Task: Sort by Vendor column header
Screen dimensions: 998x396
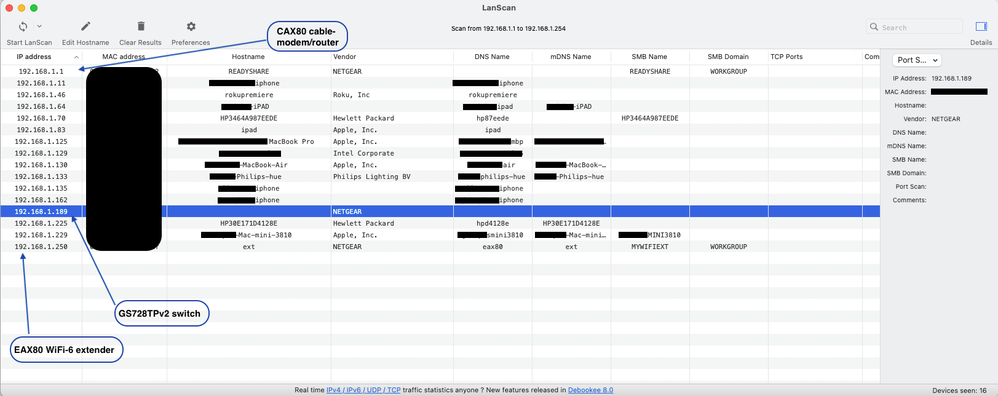Action: tap(391, 57)
